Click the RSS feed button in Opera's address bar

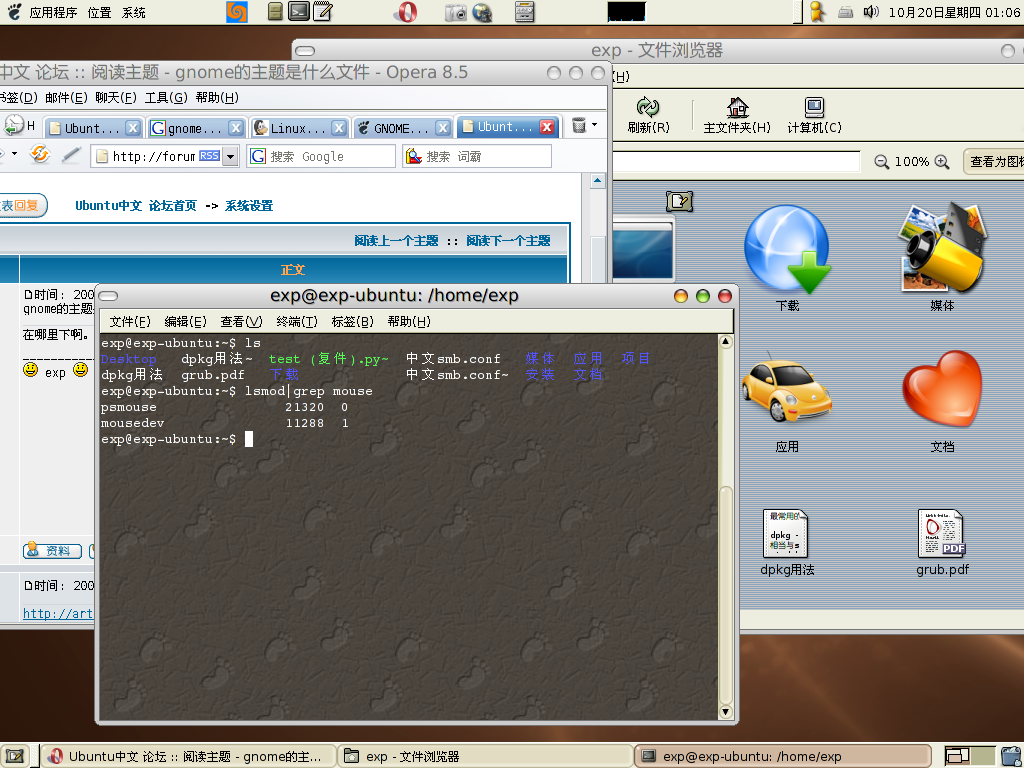(209, 155)
